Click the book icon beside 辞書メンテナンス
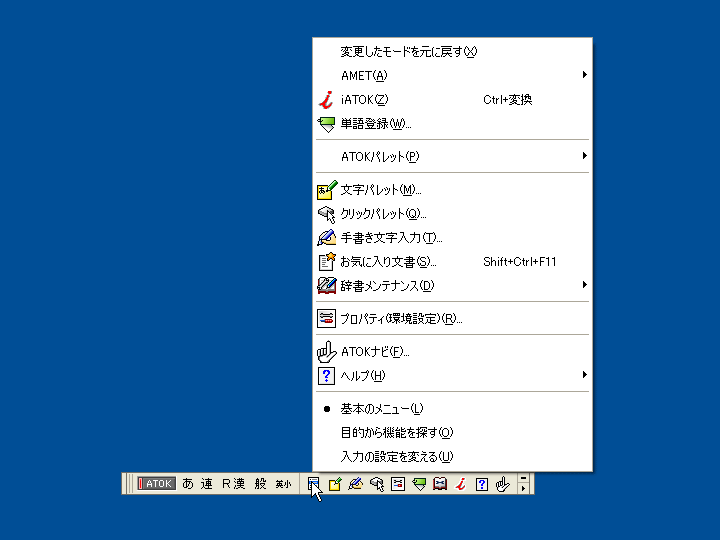 coord(327,286)
